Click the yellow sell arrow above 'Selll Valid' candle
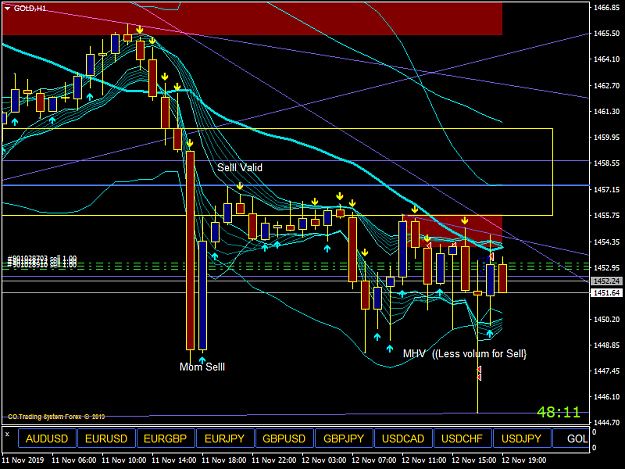Image resolution: width=625 pixels, height=469 pixels. coord(240,186)
